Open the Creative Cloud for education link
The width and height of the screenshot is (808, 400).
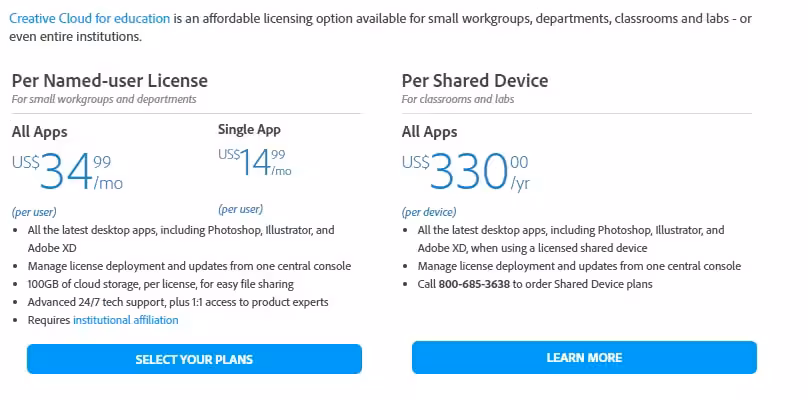pyautogui.click(x=88, y=18)
